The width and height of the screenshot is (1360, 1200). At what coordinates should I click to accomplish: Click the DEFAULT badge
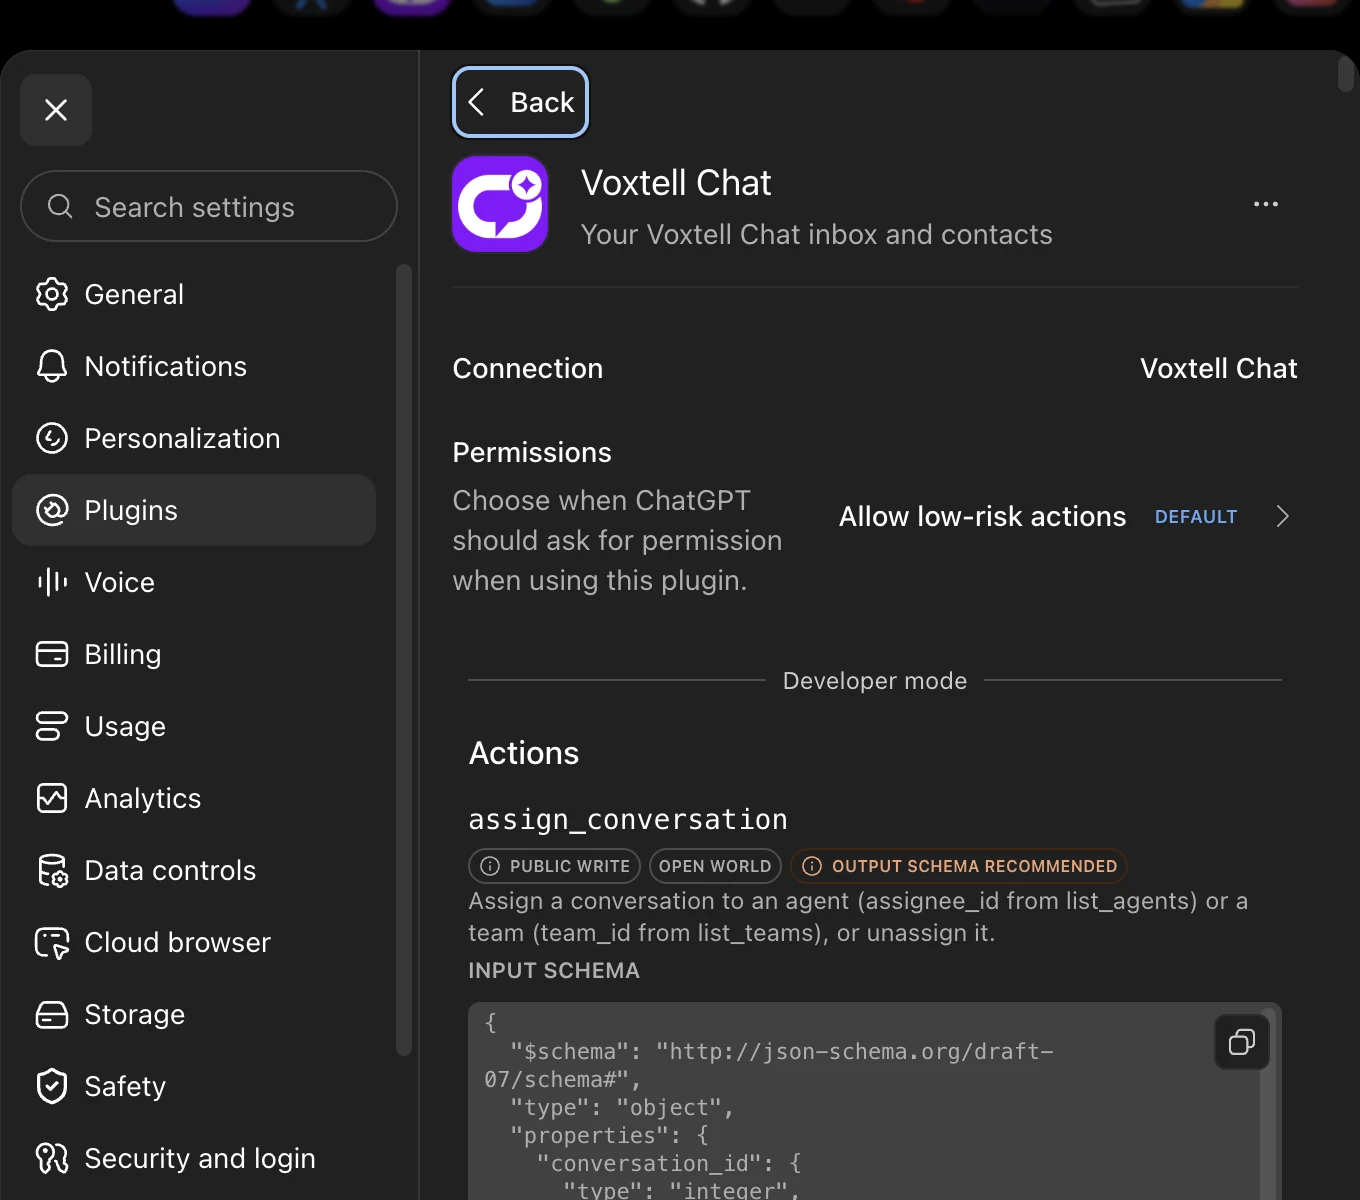coord(1196,517)
